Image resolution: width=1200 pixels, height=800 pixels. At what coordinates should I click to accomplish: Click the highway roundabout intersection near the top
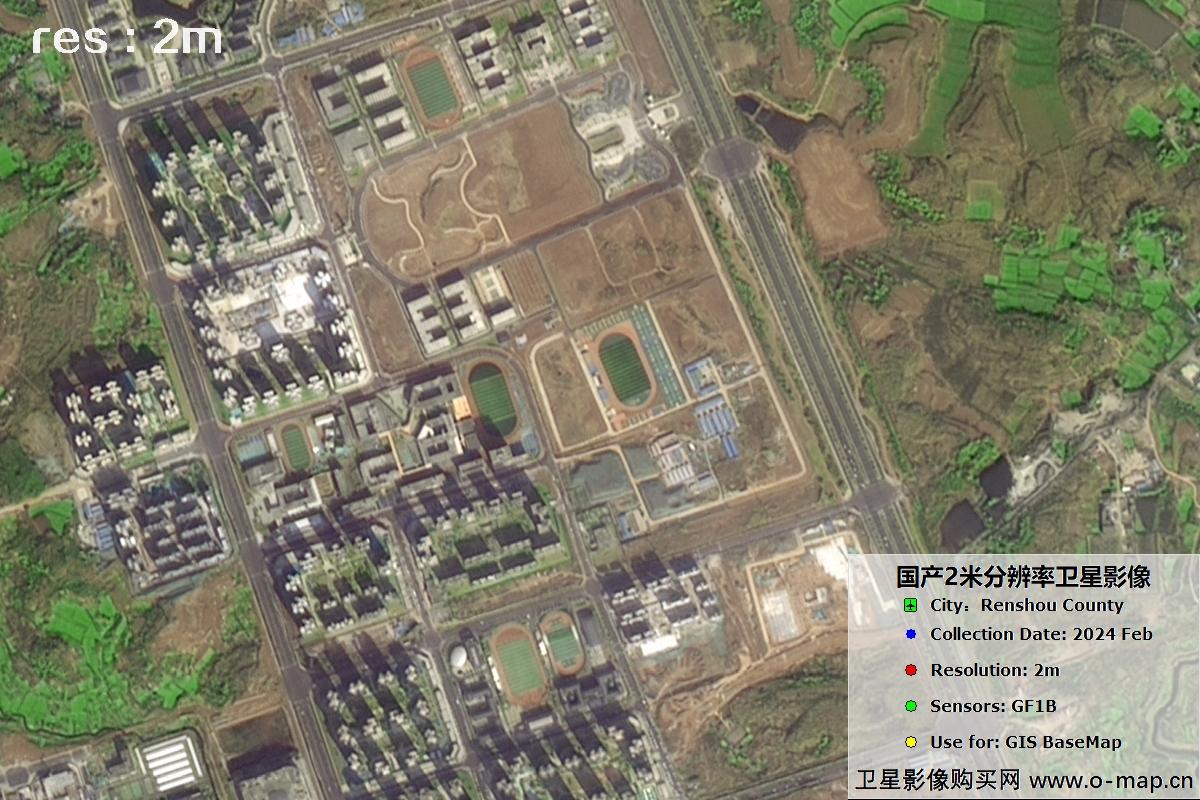[x=733, y=158]
